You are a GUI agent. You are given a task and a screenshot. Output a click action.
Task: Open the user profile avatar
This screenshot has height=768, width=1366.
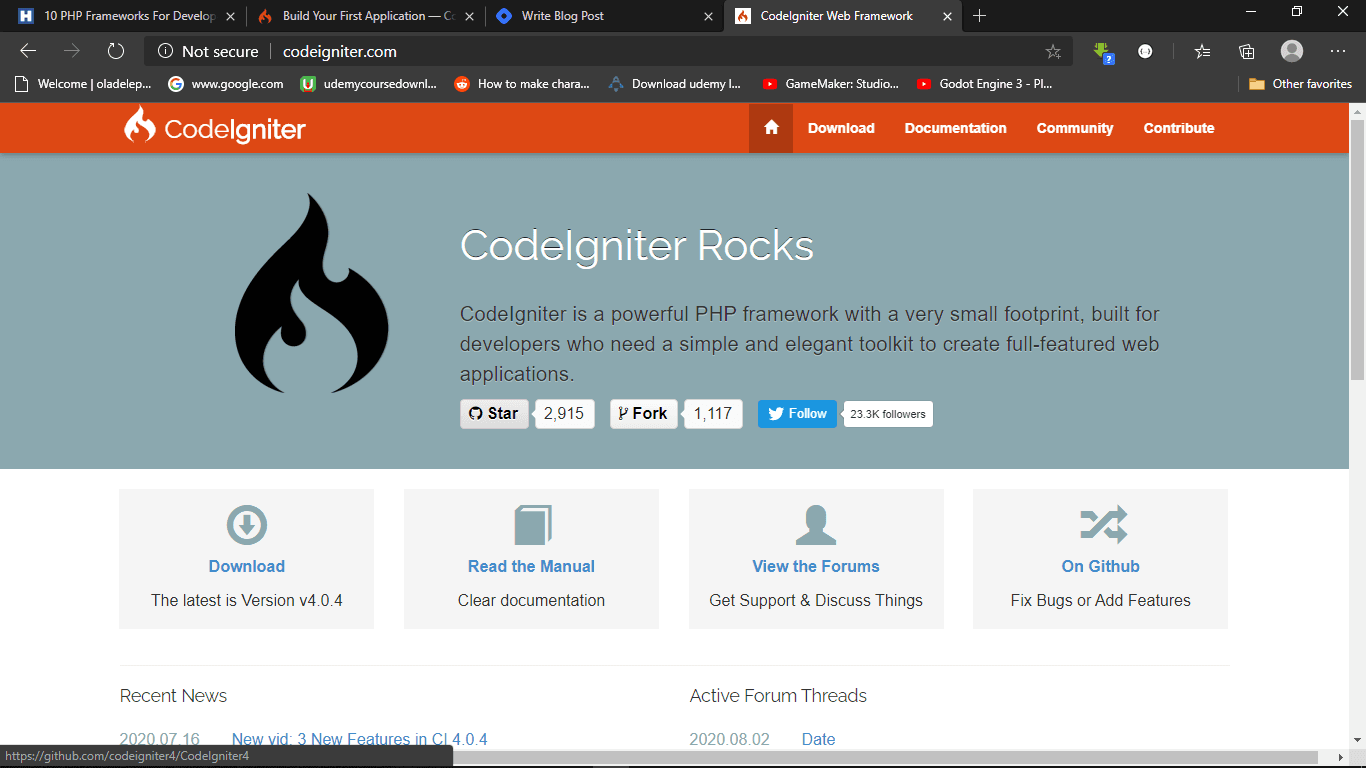click(x=1292, y=51)
